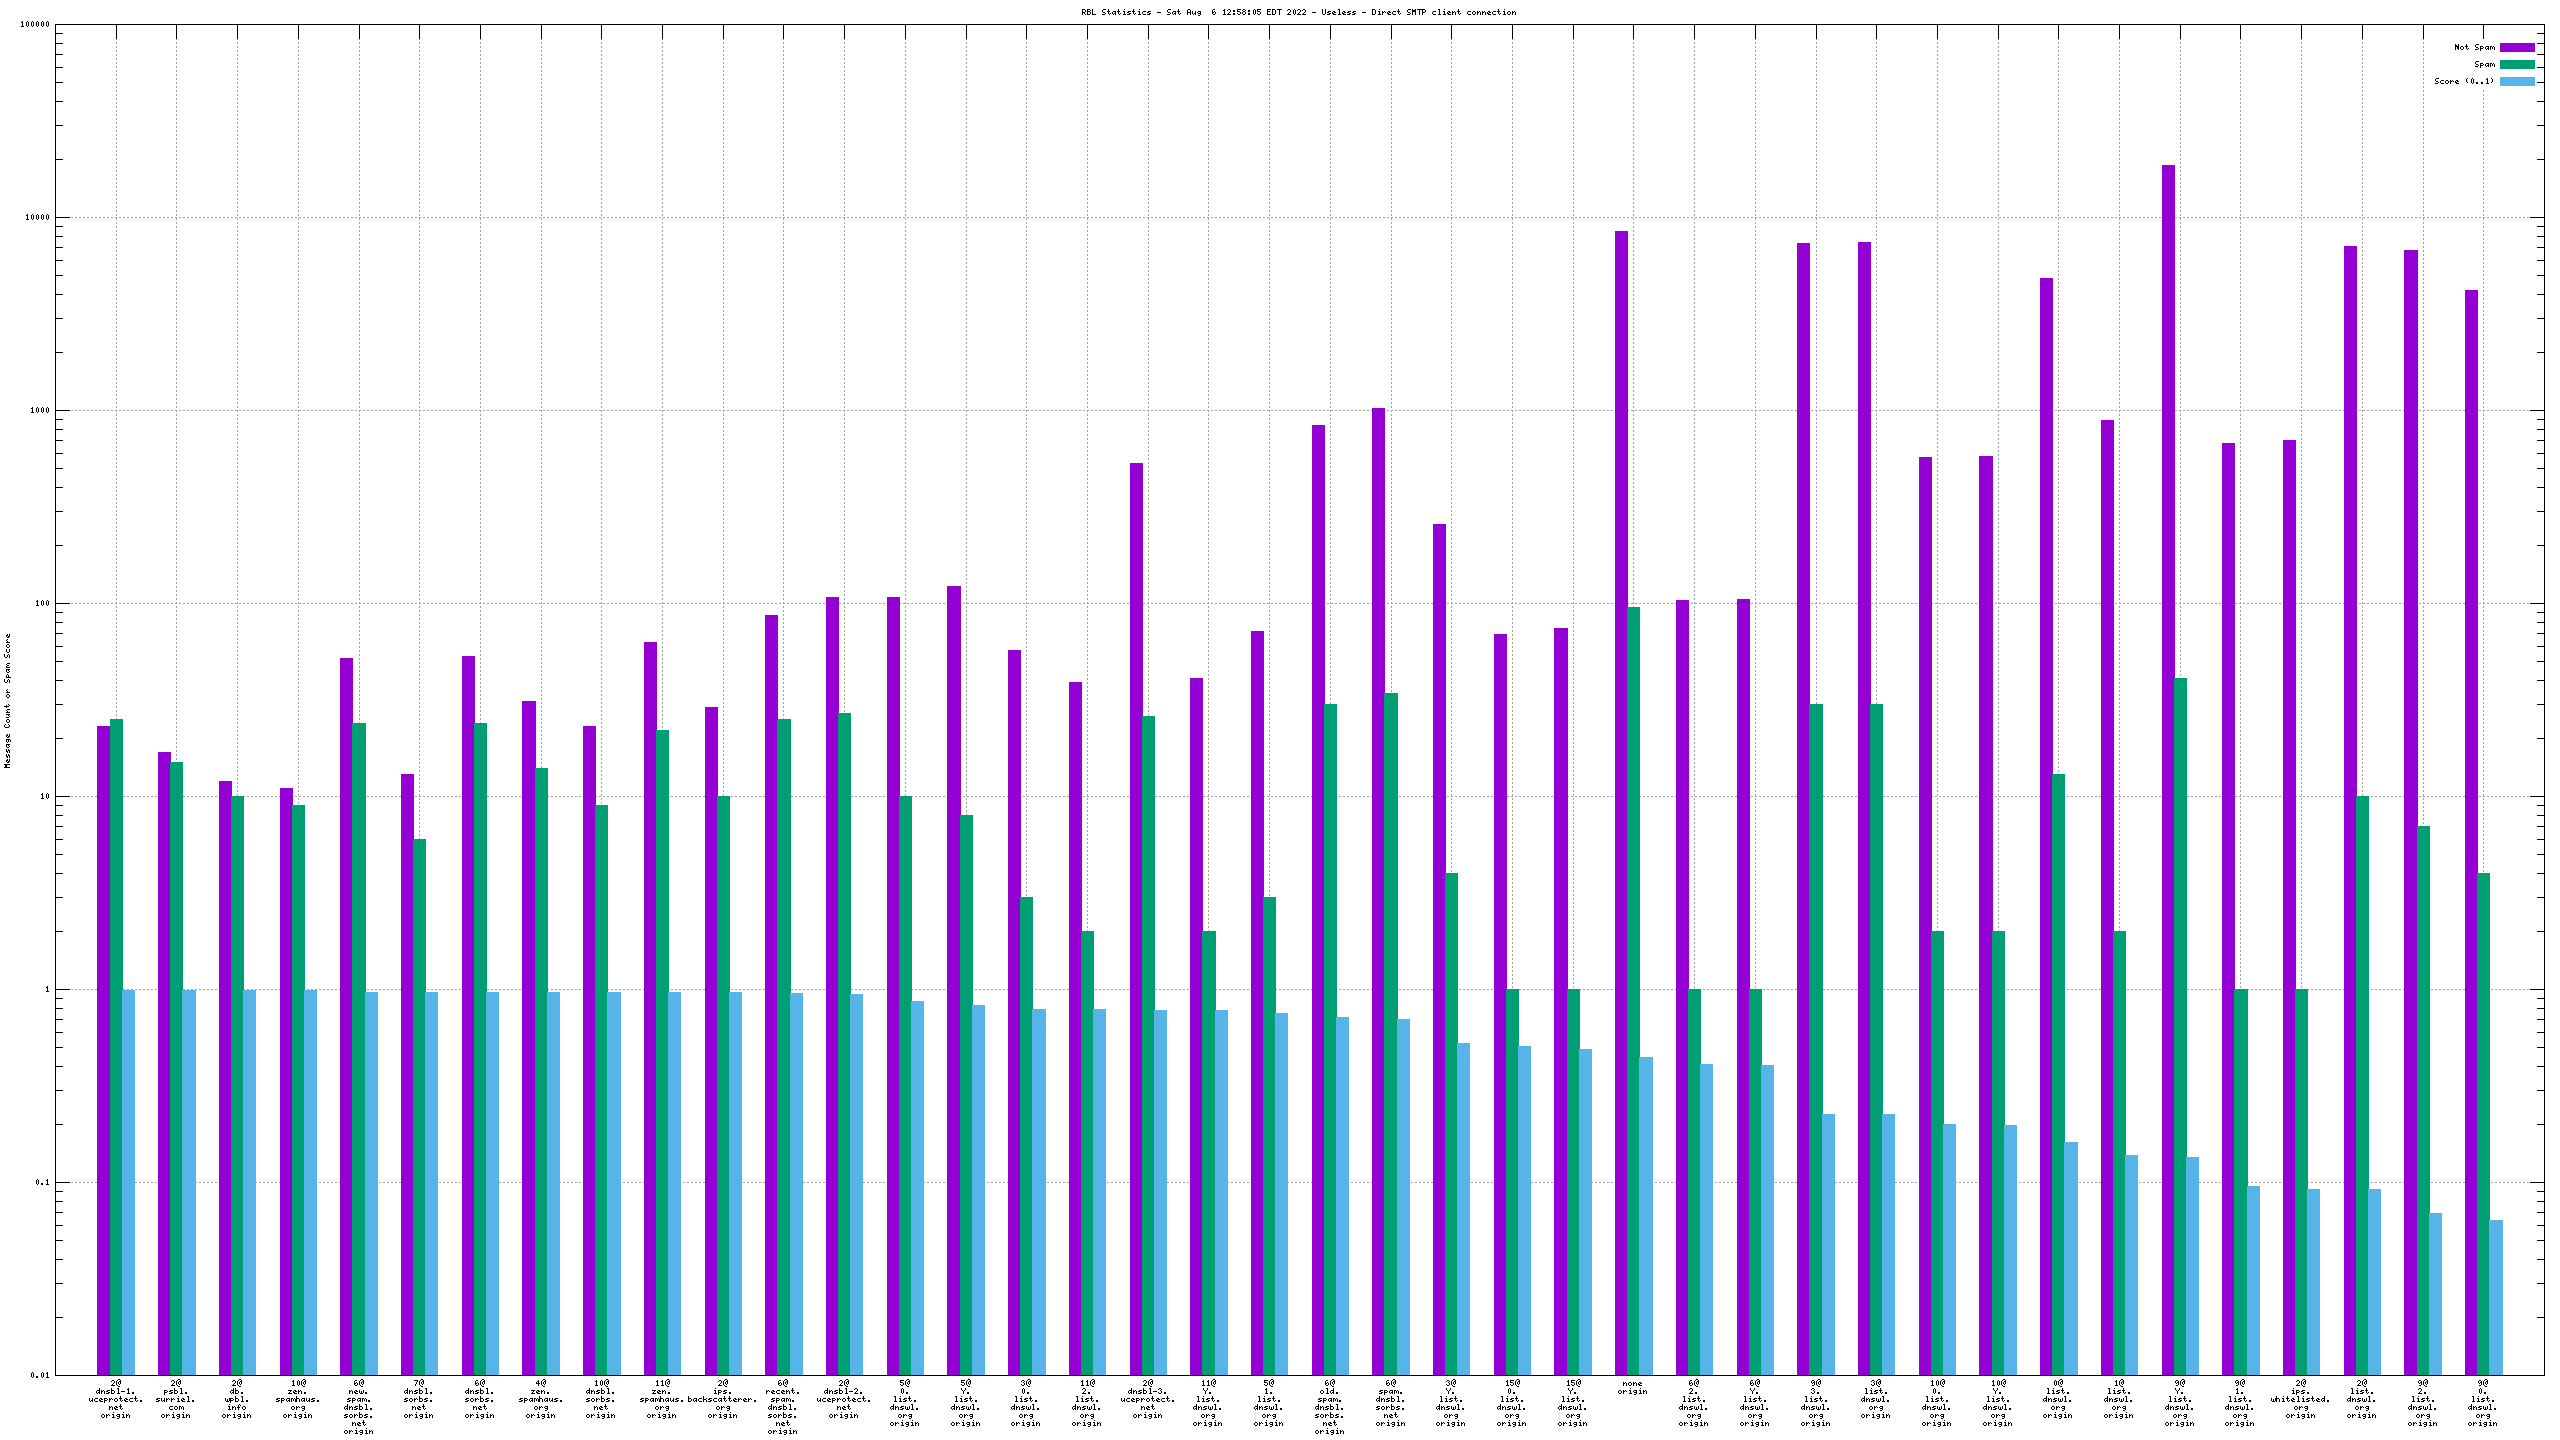Screen dimensions: 2560x1440
Task: Click the 'Not Spam' legend text
Action: (x=2474, y=47)
